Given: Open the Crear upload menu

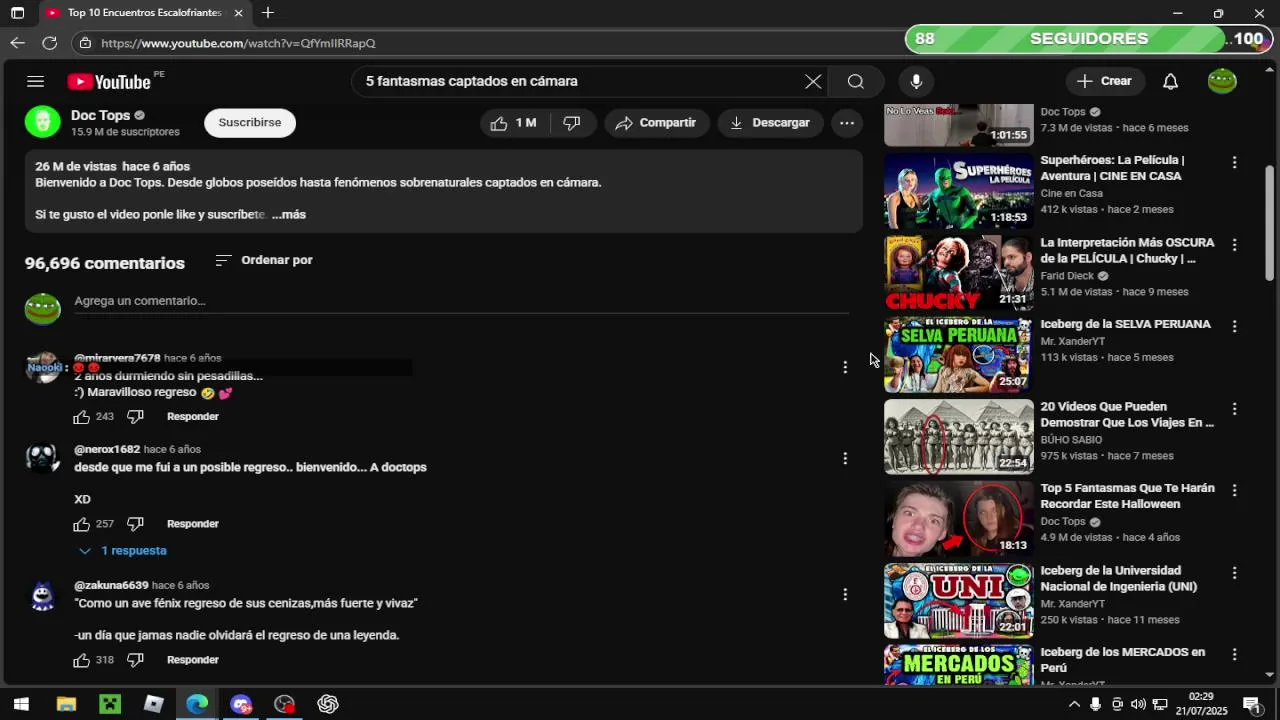Looking at the screenshot, I should (1105, 82).
